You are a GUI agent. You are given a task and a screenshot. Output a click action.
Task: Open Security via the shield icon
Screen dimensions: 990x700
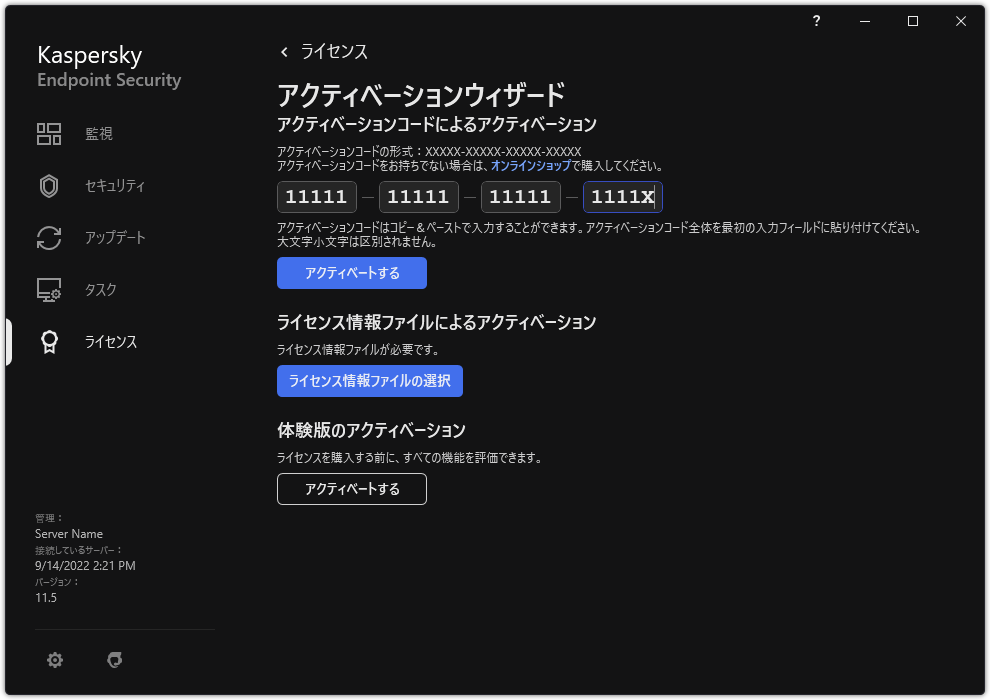pos(49,185)
